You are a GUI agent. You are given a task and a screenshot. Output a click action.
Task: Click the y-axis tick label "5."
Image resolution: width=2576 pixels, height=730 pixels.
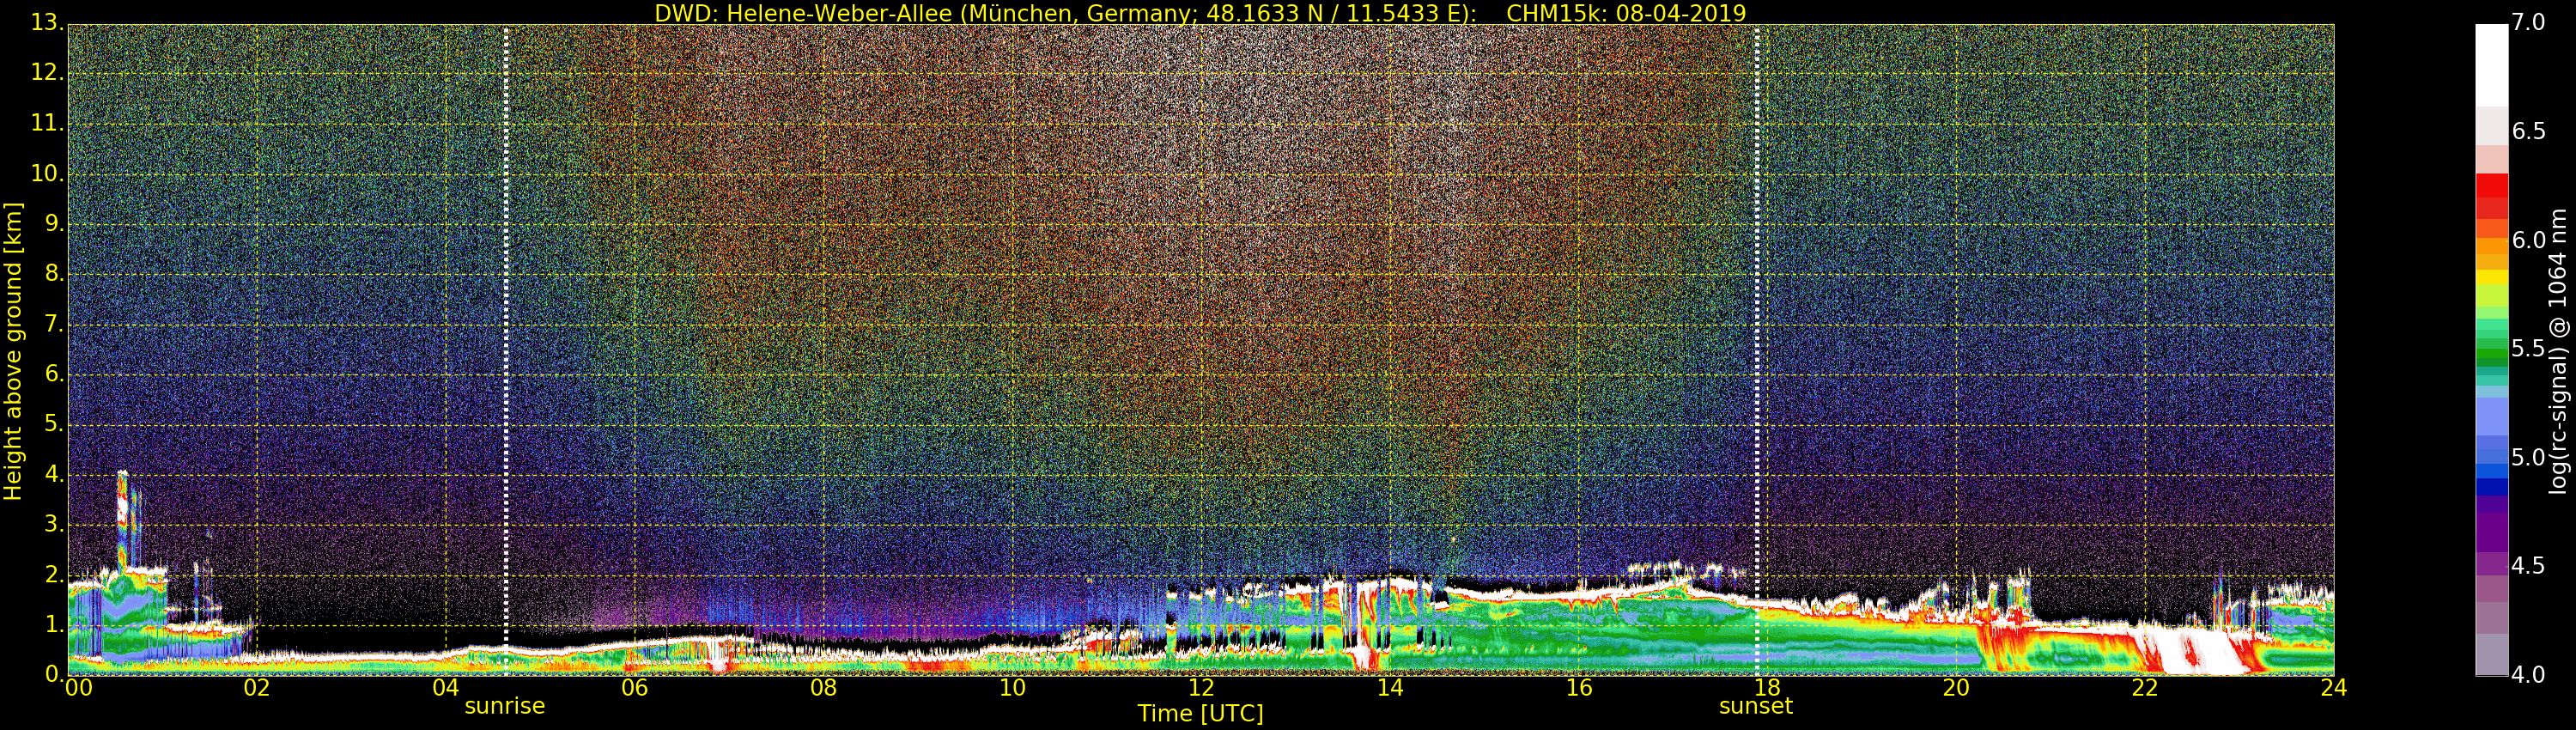54,424
